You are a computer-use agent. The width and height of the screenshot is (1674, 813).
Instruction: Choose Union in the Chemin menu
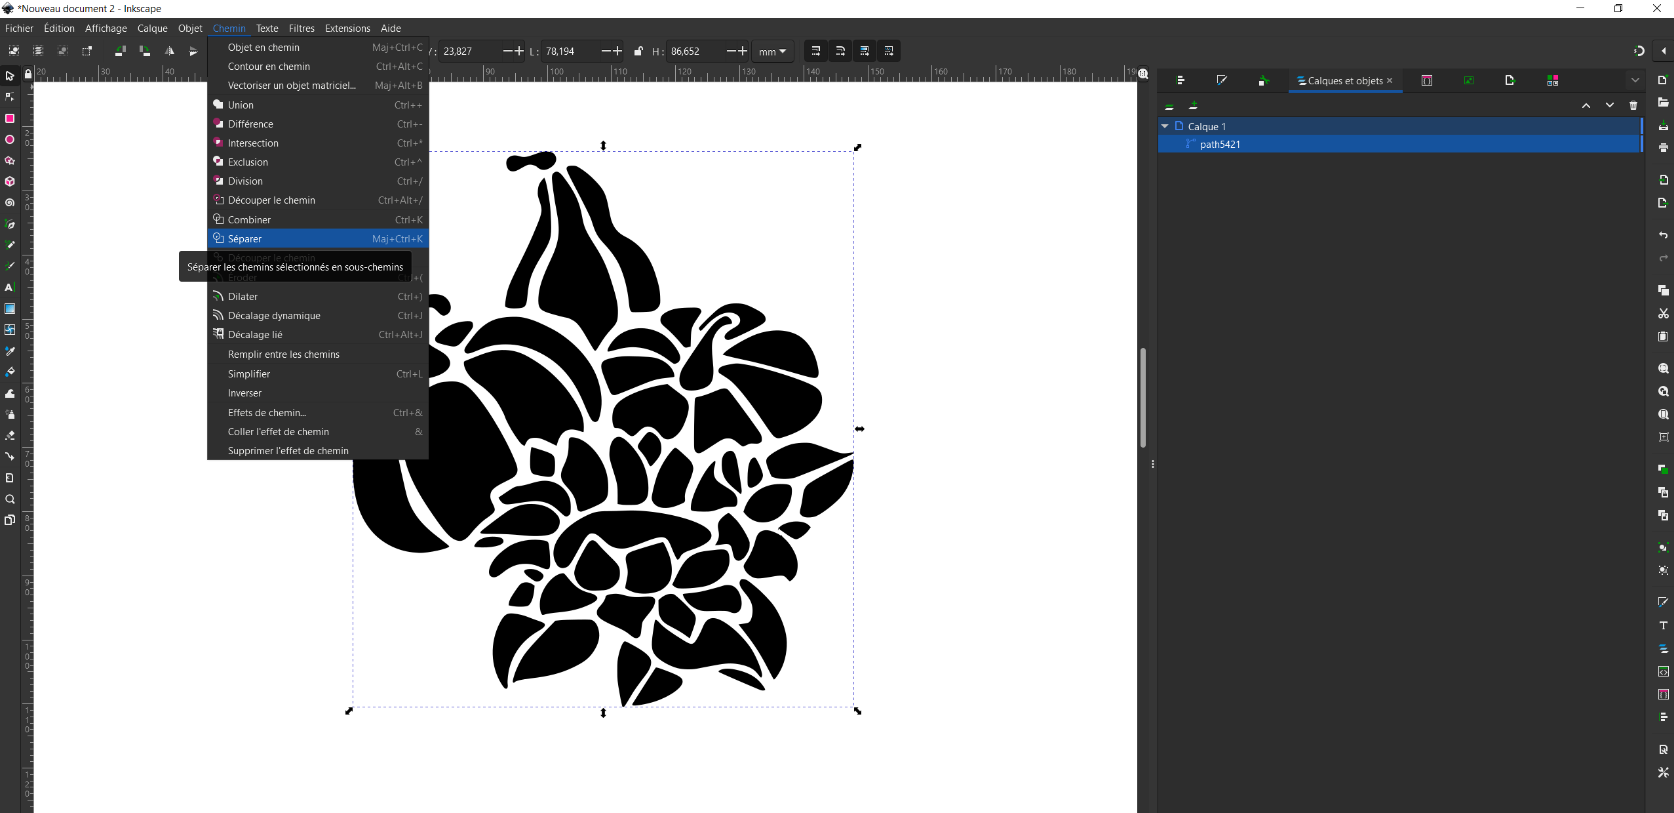point(318,105)
